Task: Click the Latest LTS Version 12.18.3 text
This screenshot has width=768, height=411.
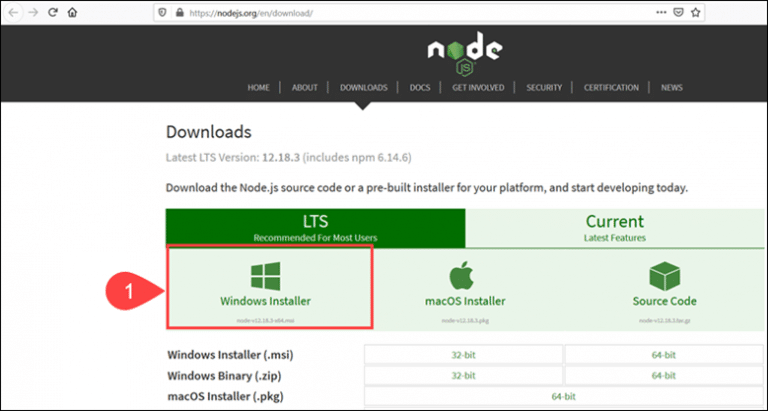Action: pos(288,158)
